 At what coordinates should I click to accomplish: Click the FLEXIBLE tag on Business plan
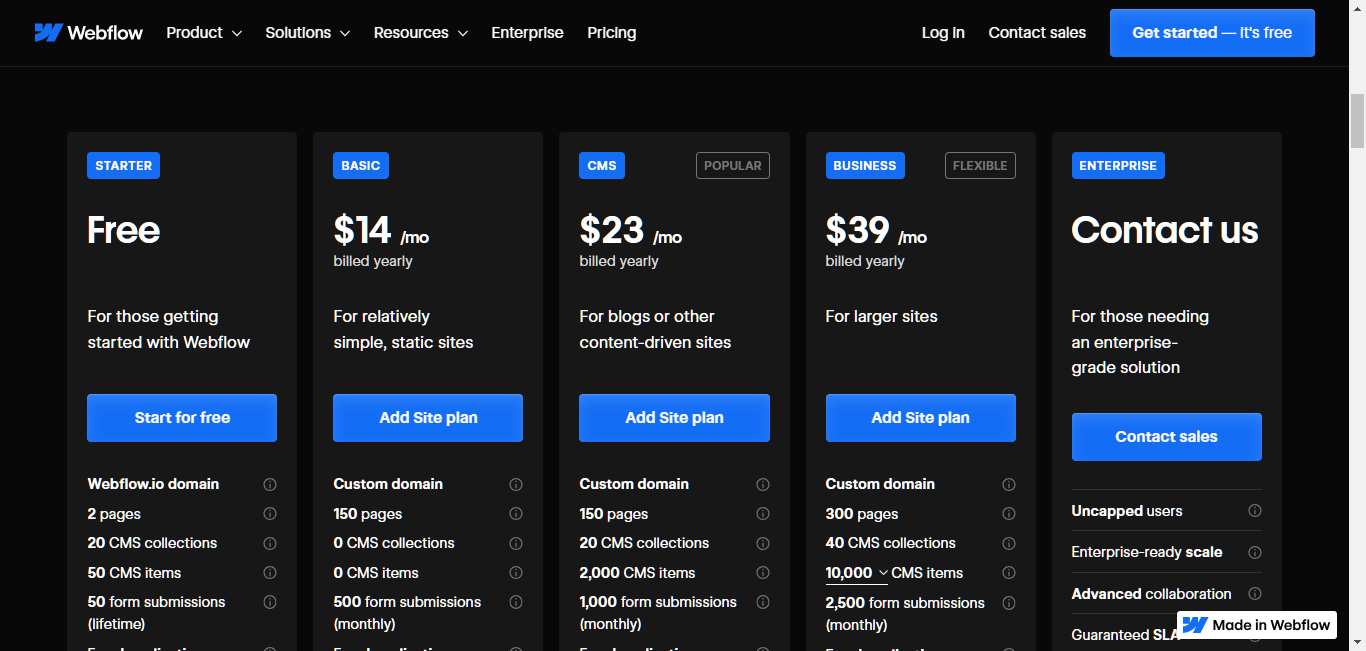pyautogui.click(x=980, y=166)
